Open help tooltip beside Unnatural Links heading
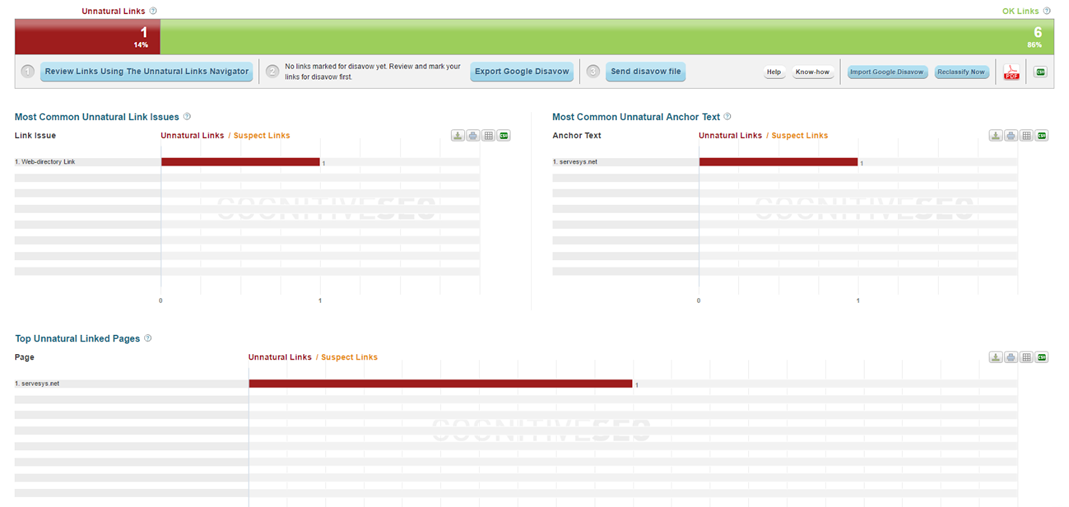The width and height of the screenshot is (1069, 507). (x=153, y=11)
